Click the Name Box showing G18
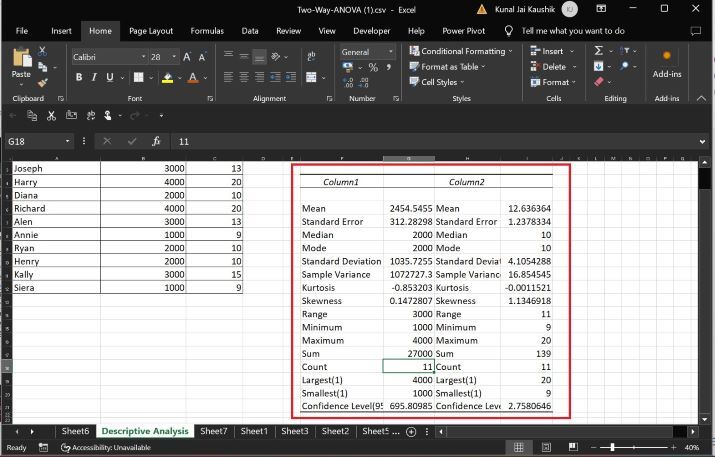 coord(33,142)
